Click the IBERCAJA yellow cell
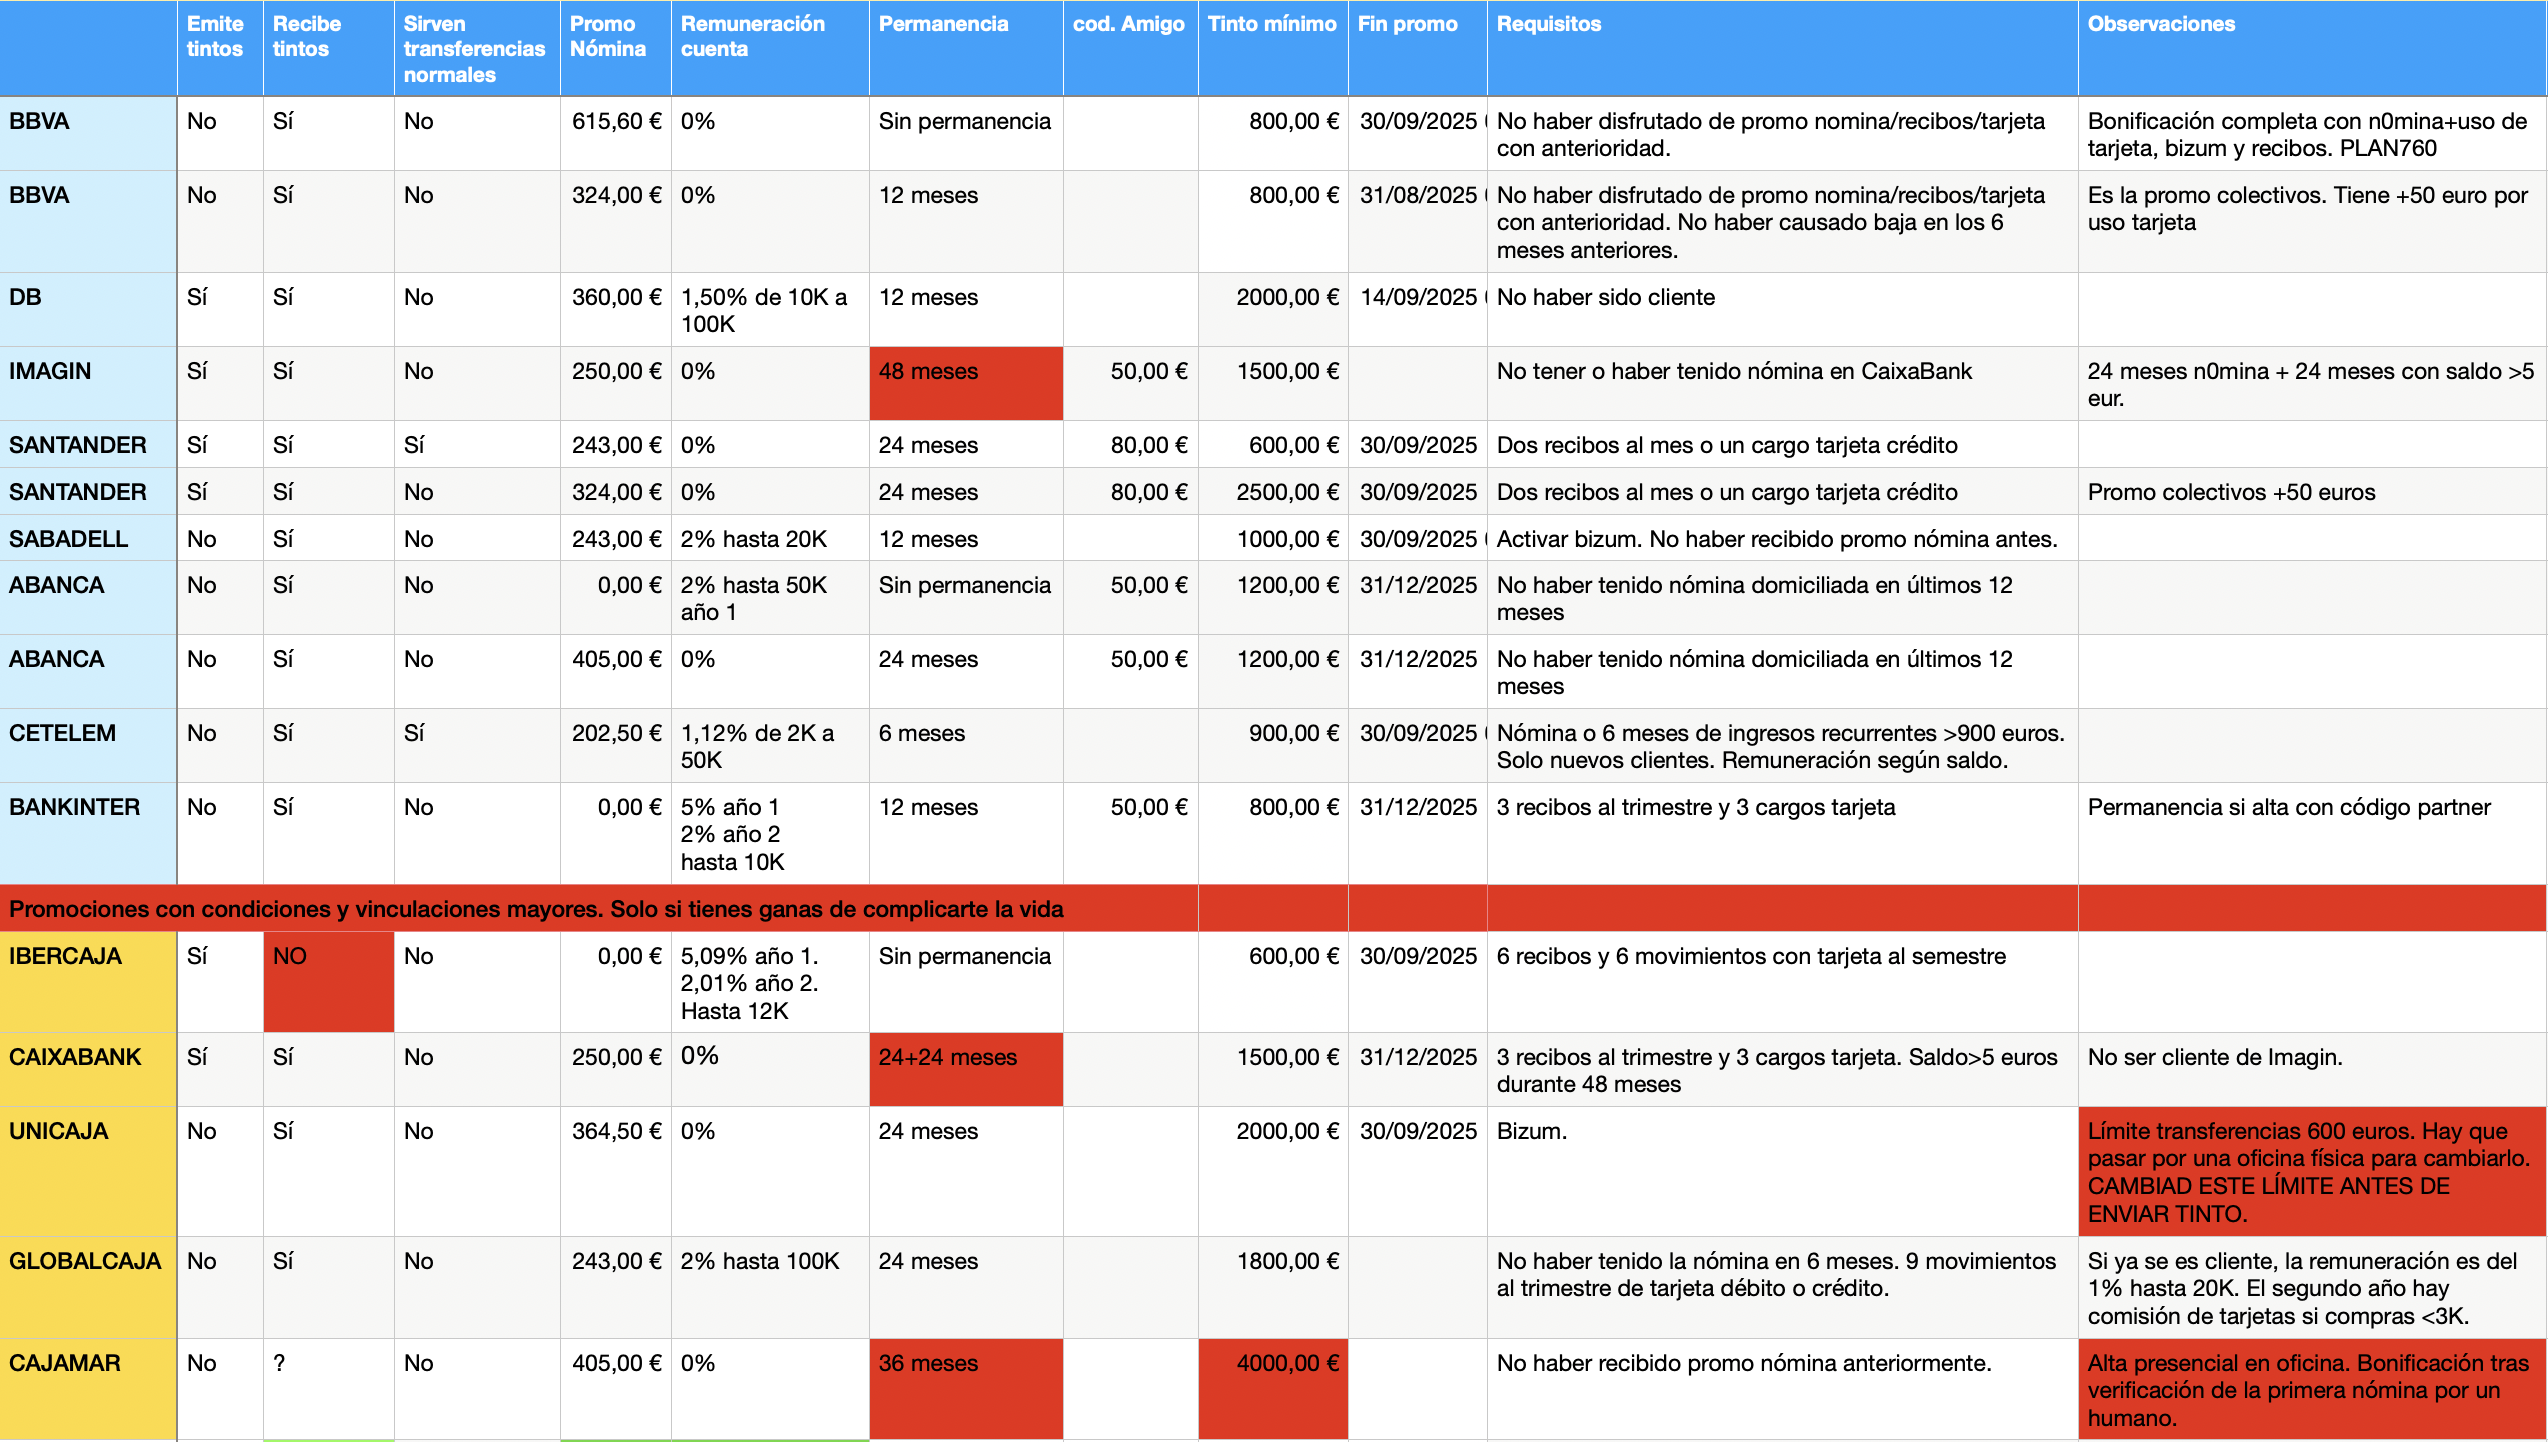 pos(88,982)
